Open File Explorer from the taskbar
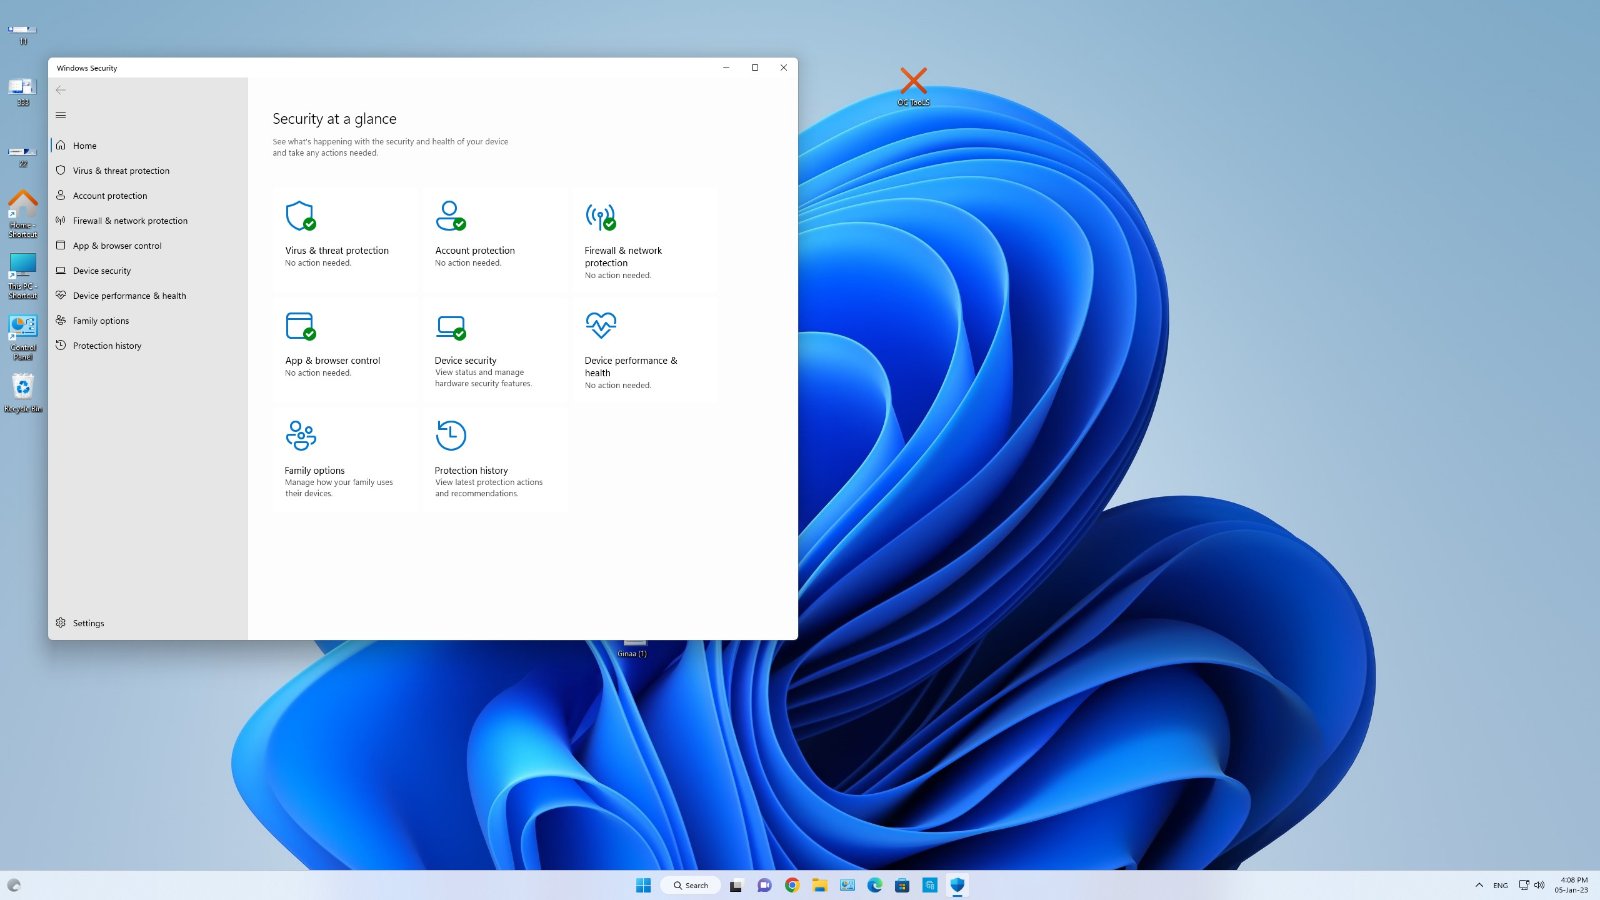 [x=820, y=885]
